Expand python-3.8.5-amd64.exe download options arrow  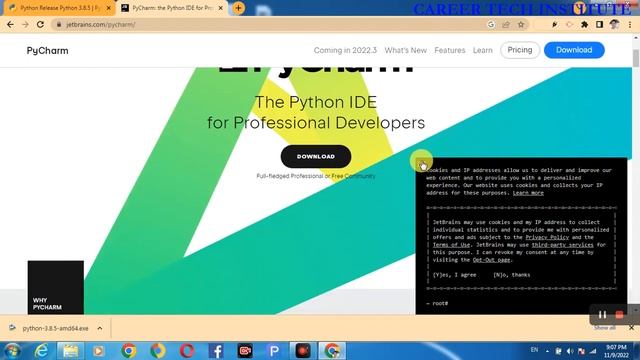pyautogui.click(x=100, y=328)
